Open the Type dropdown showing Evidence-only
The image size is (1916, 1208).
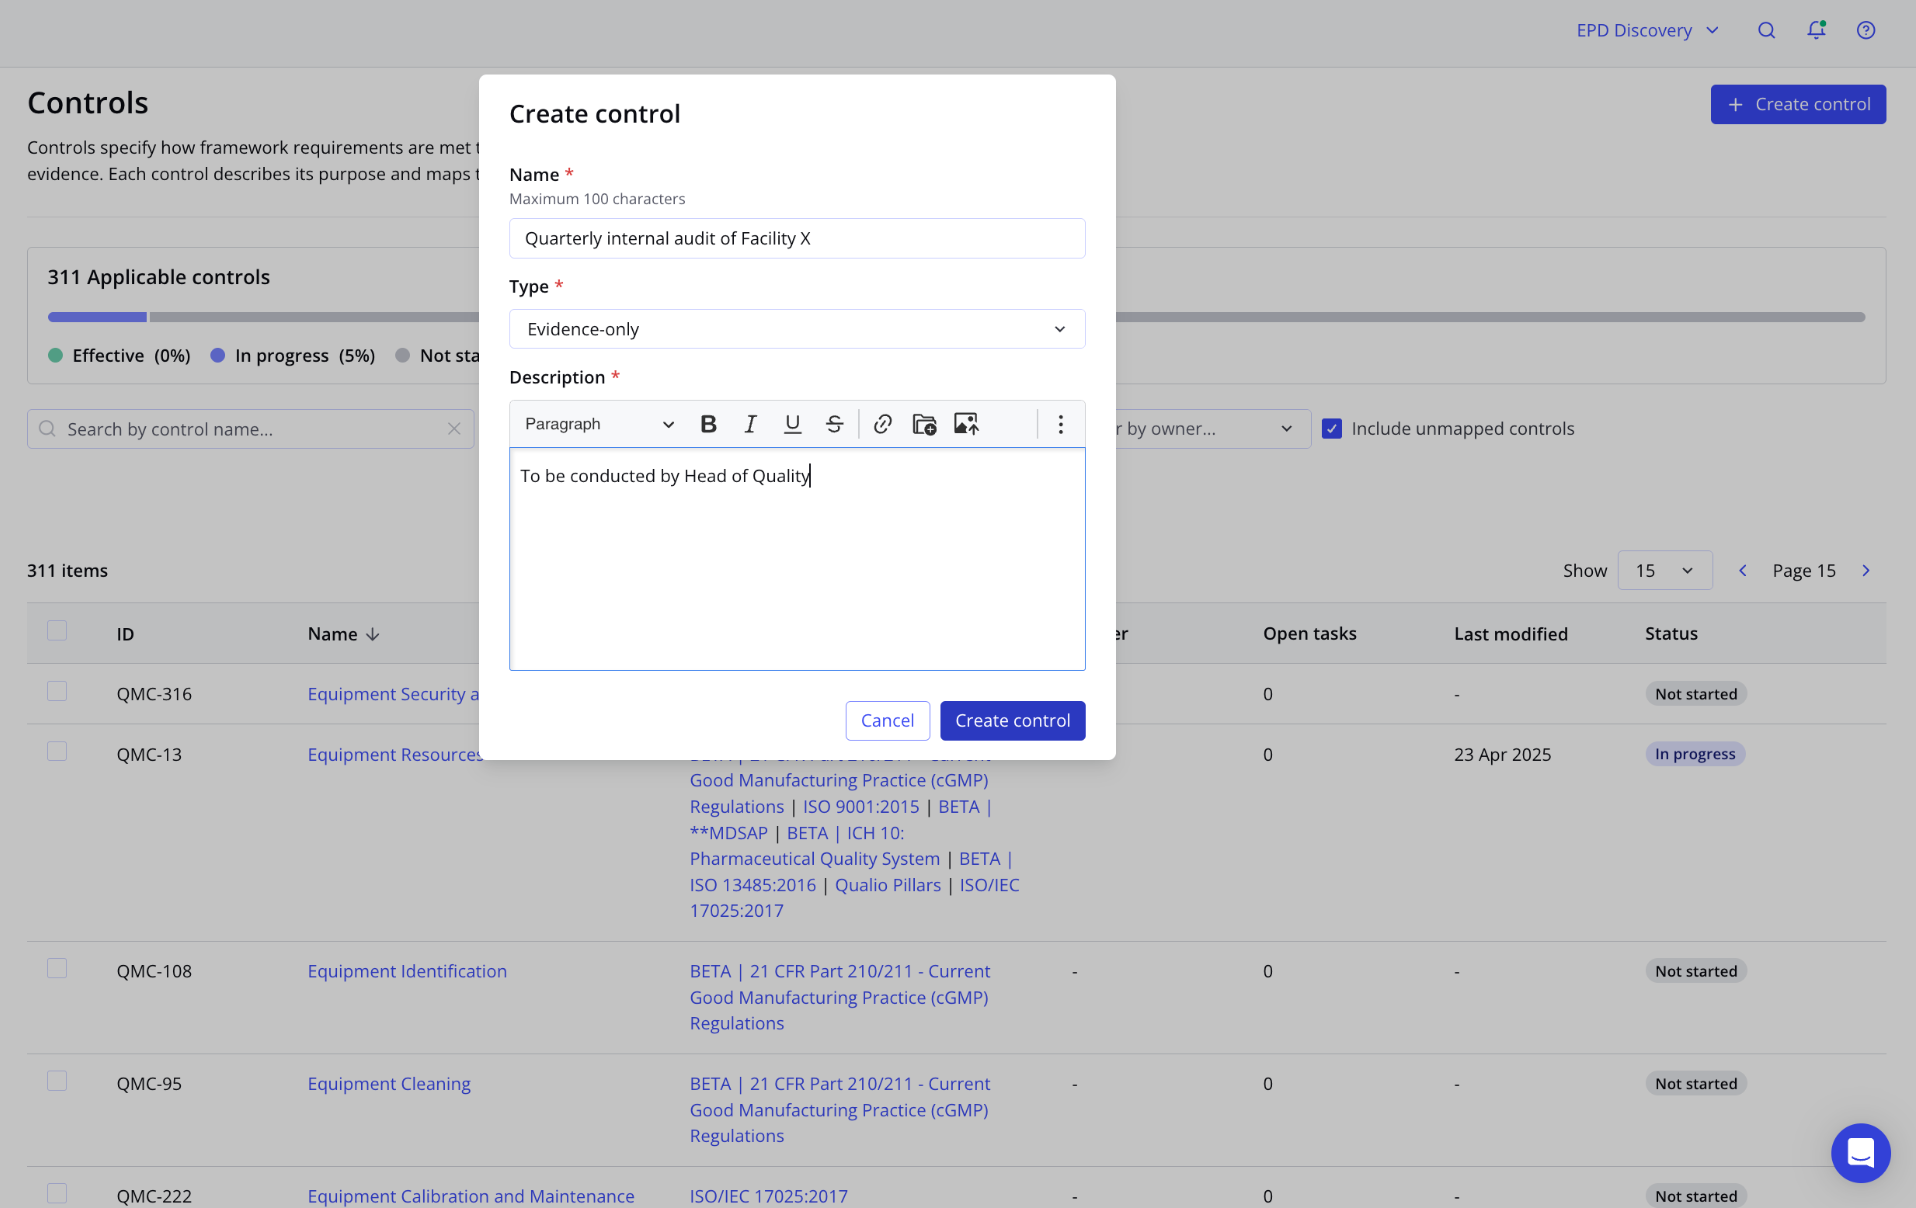pyautogui.click(x=796, y=329)
